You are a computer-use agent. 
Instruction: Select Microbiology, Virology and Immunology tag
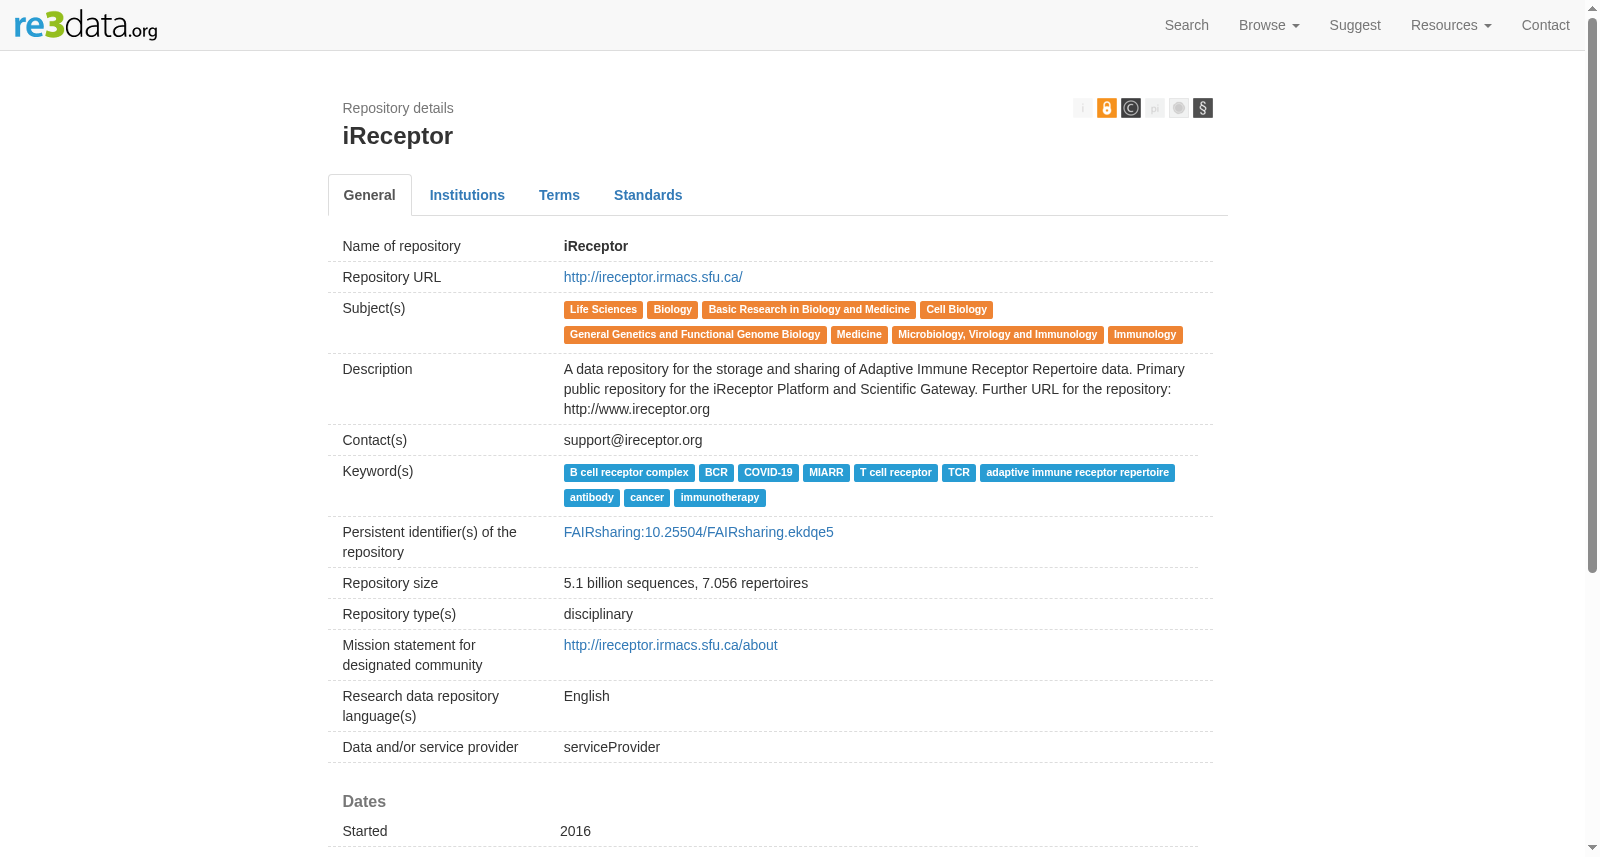coord(998,335)
